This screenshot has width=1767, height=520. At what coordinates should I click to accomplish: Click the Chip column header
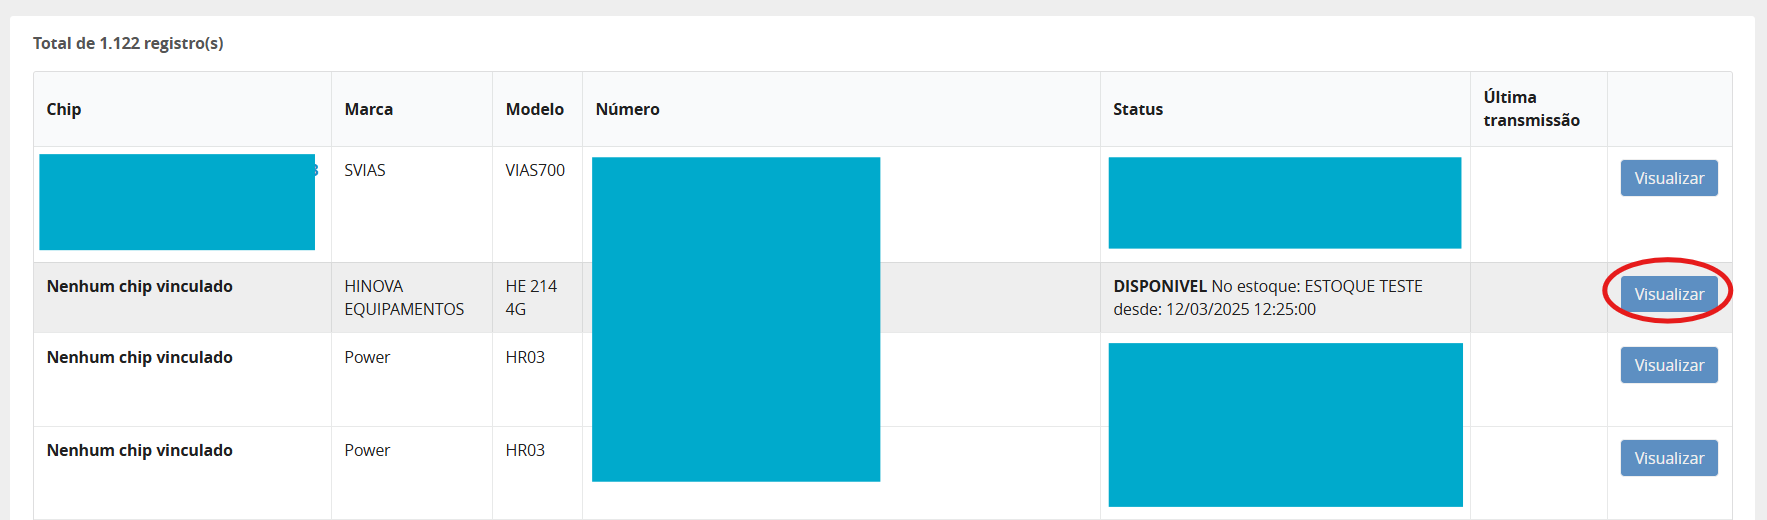click(64, 109)
